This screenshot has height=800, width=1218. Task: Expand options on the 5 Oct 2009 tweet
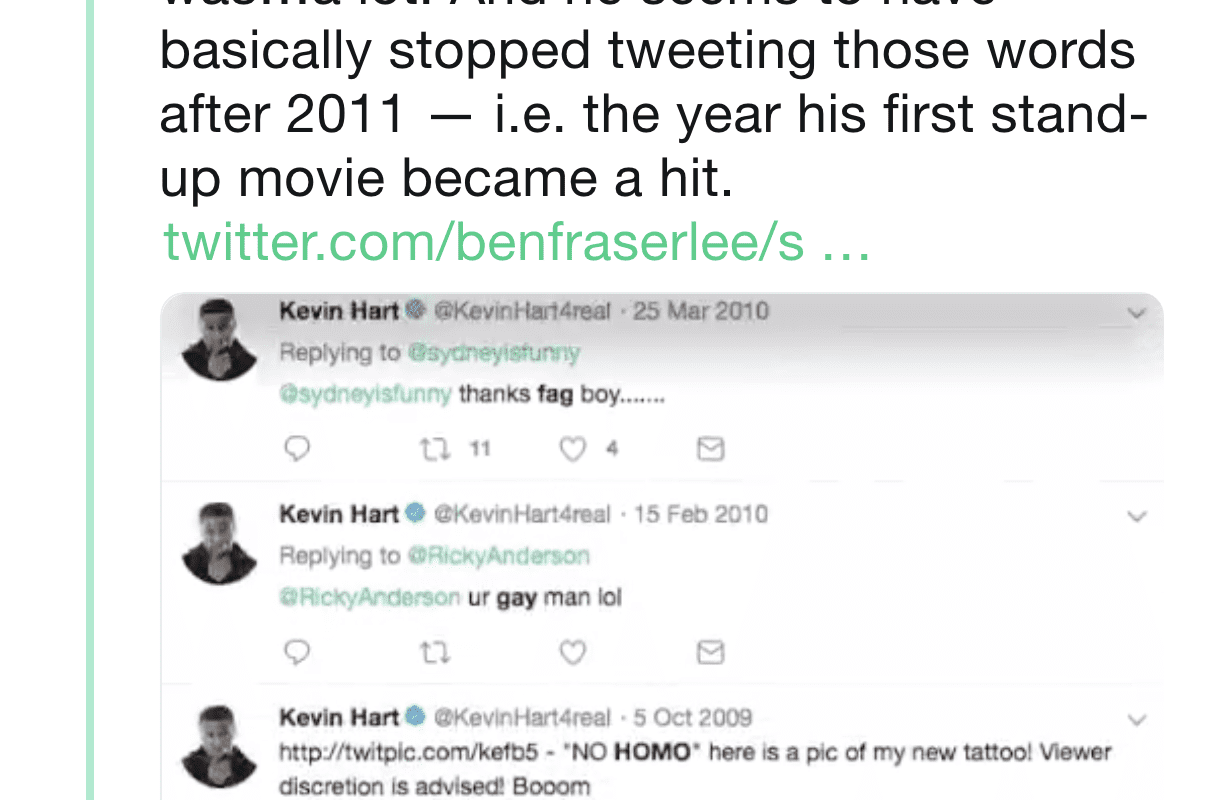click(x=1136, y=719)
